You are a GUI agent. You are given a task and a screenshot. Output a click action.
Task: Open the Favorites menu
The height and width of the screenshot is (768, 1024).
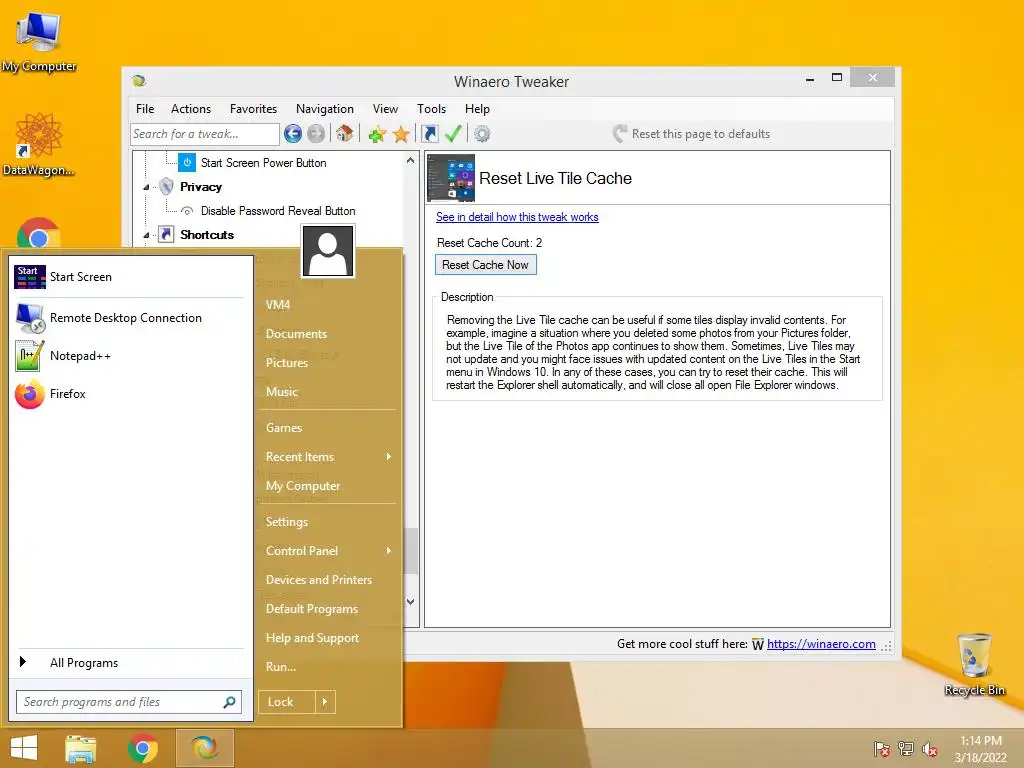coord(253,109)
